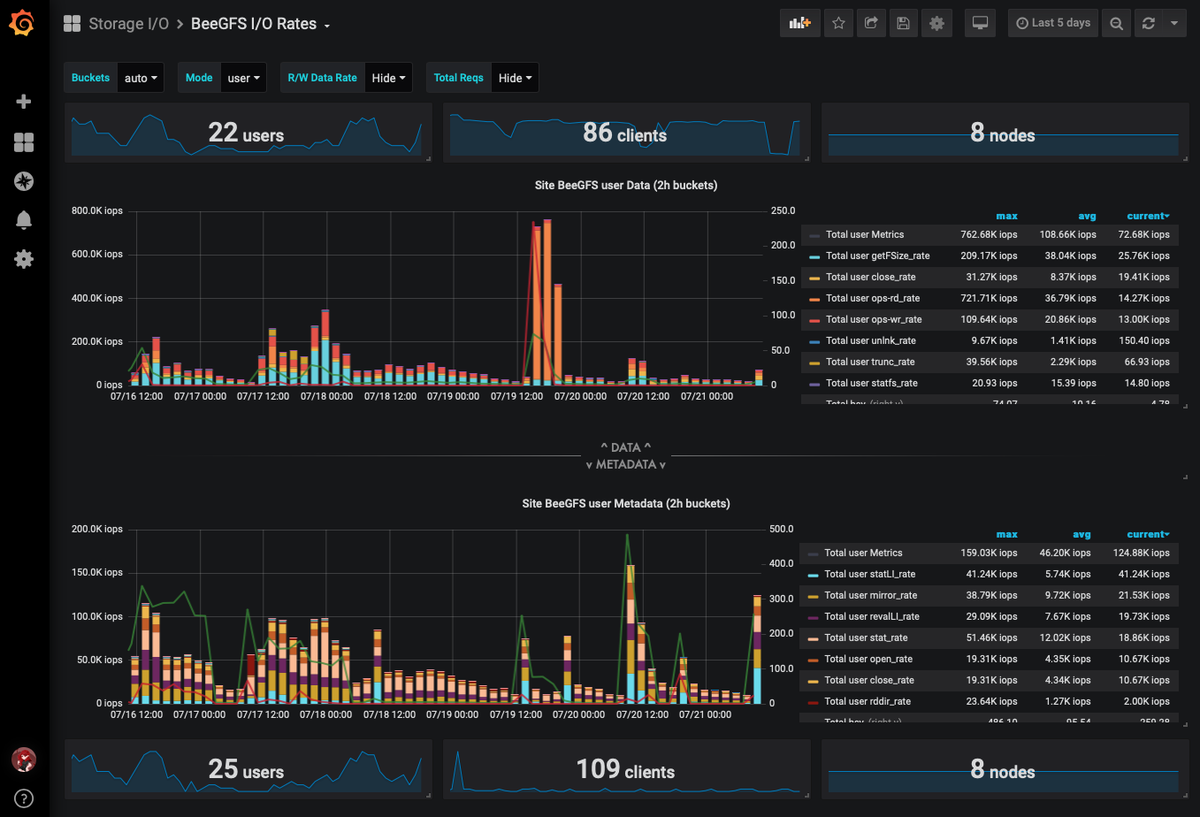Image resolution: width=1200 pixels, height=817 pixels.
Task: Click color swatch for Metadata close_rate
Action: point(814,680)
